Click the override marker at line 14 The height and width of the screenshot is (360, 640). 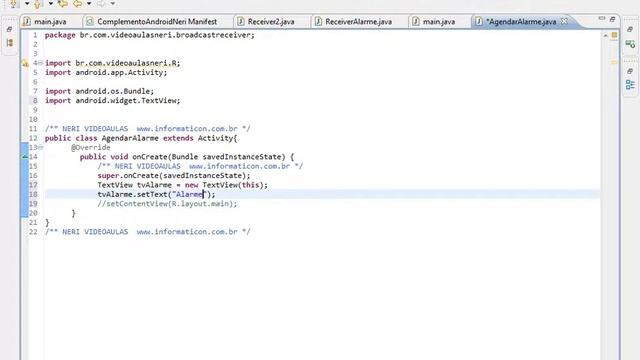click(25, 157)
